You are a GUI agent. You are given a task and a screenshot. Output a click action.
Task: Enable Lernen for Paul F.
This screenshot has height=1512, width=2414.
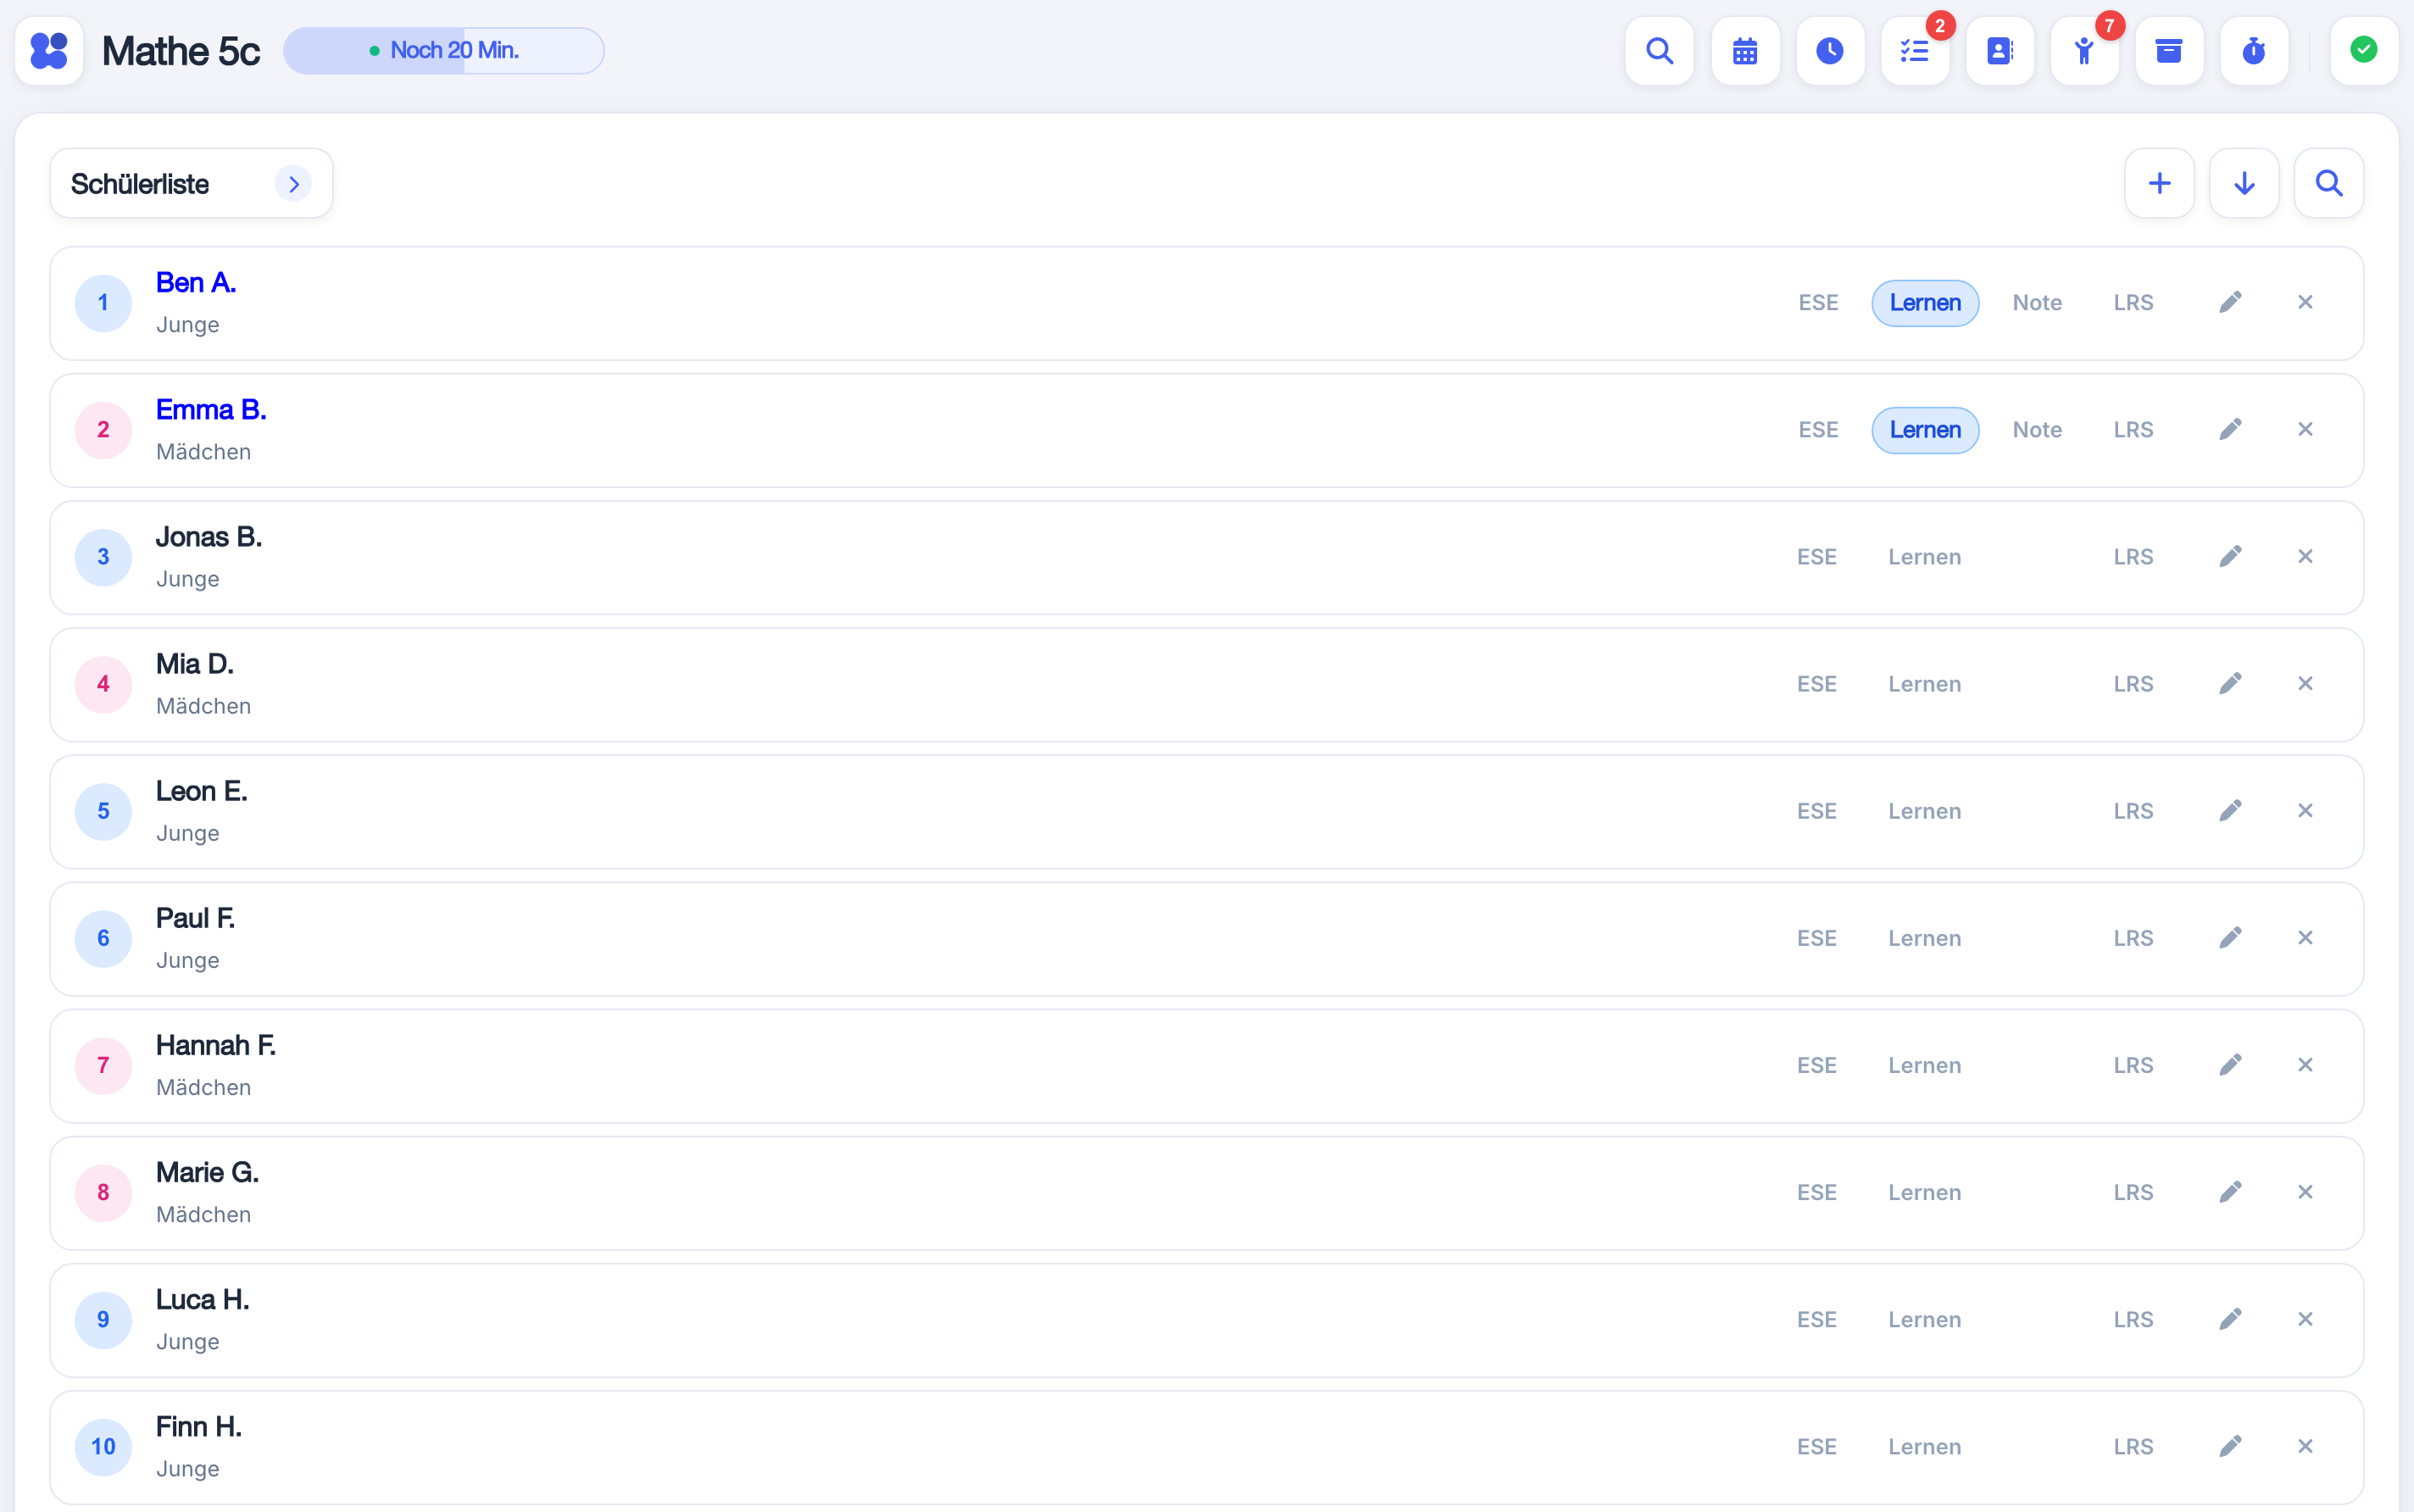pyautogui.click(x=1925, y=938)
